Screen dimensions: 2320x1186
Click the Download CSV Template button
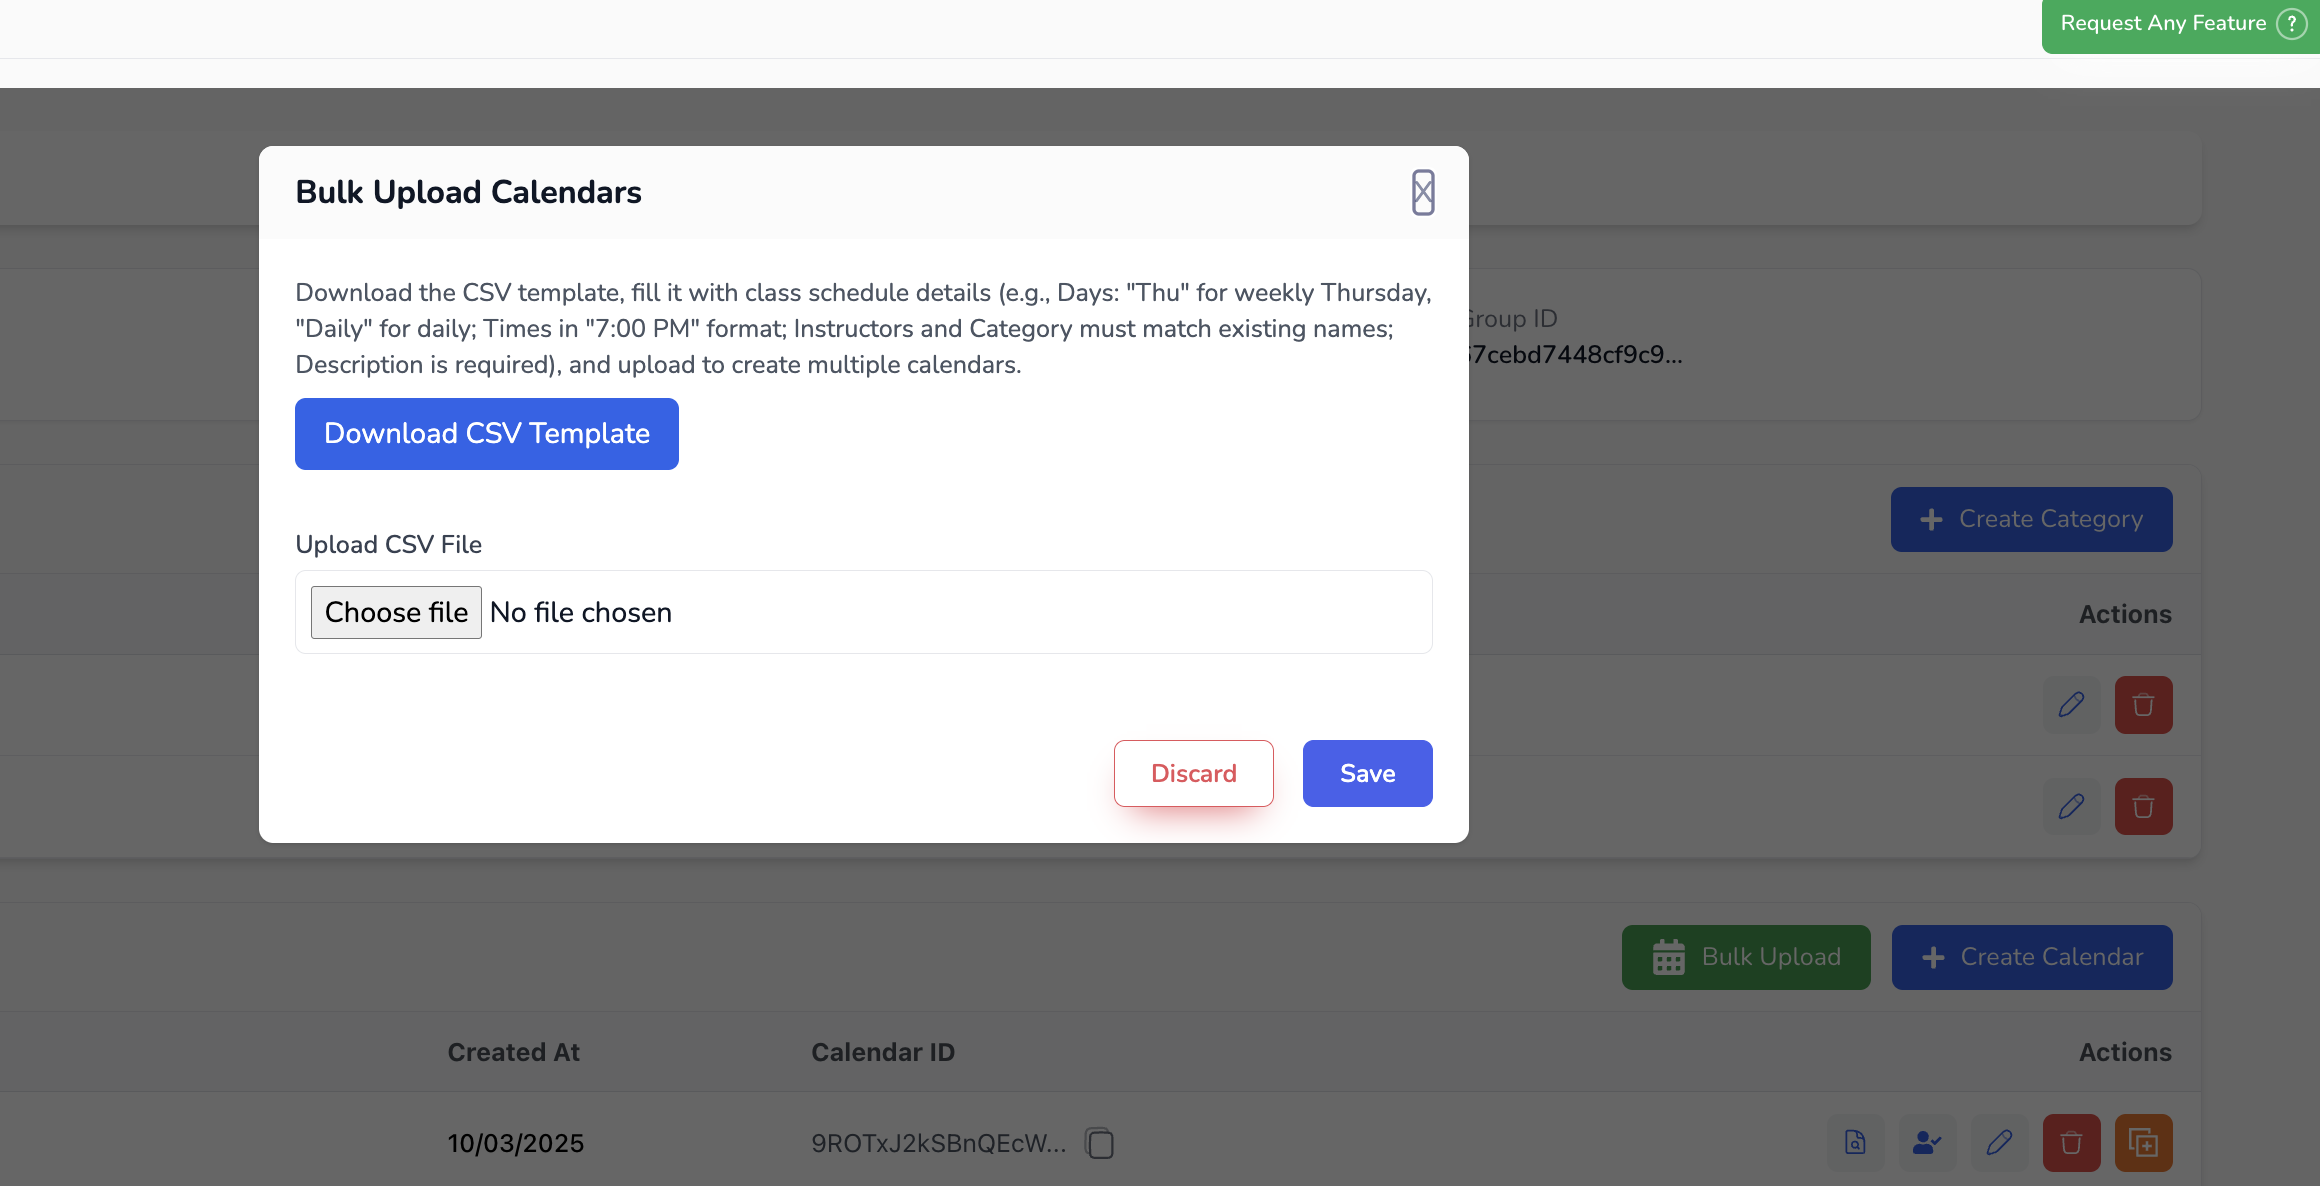click(486, 433)
